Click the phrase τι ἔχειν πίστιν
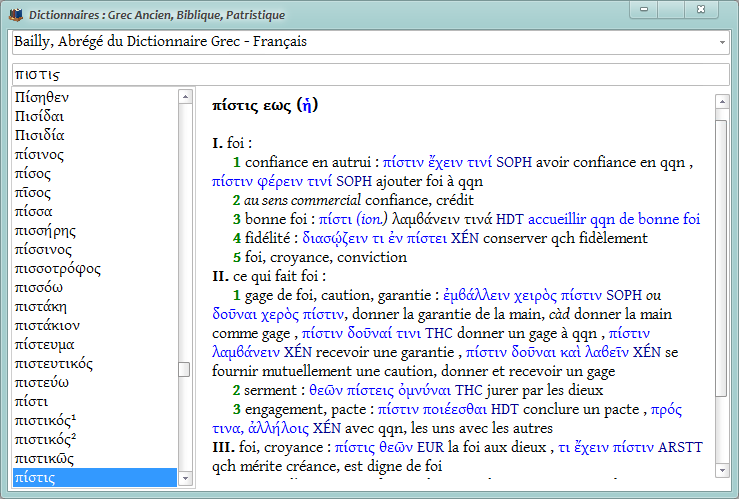The height and width of the screenshot is (499, 739). click(606, 447)
